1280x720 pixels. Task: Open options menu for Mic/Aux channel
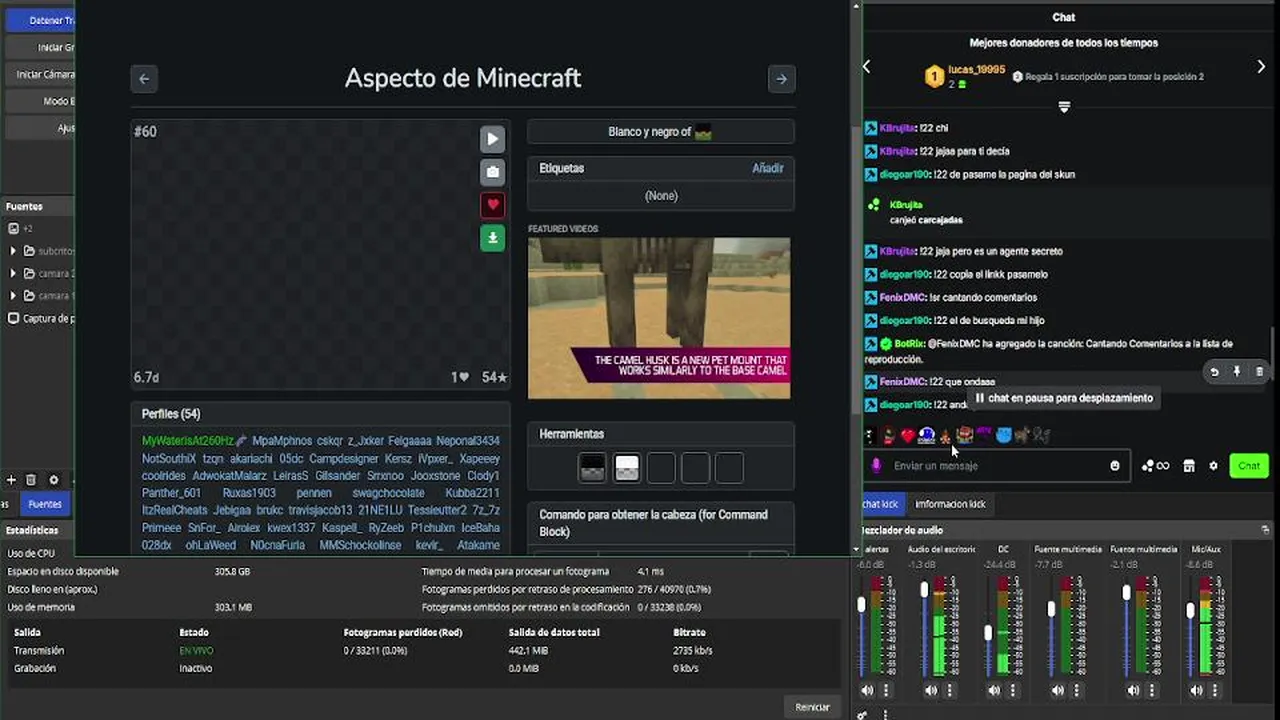pos(1213,690)
